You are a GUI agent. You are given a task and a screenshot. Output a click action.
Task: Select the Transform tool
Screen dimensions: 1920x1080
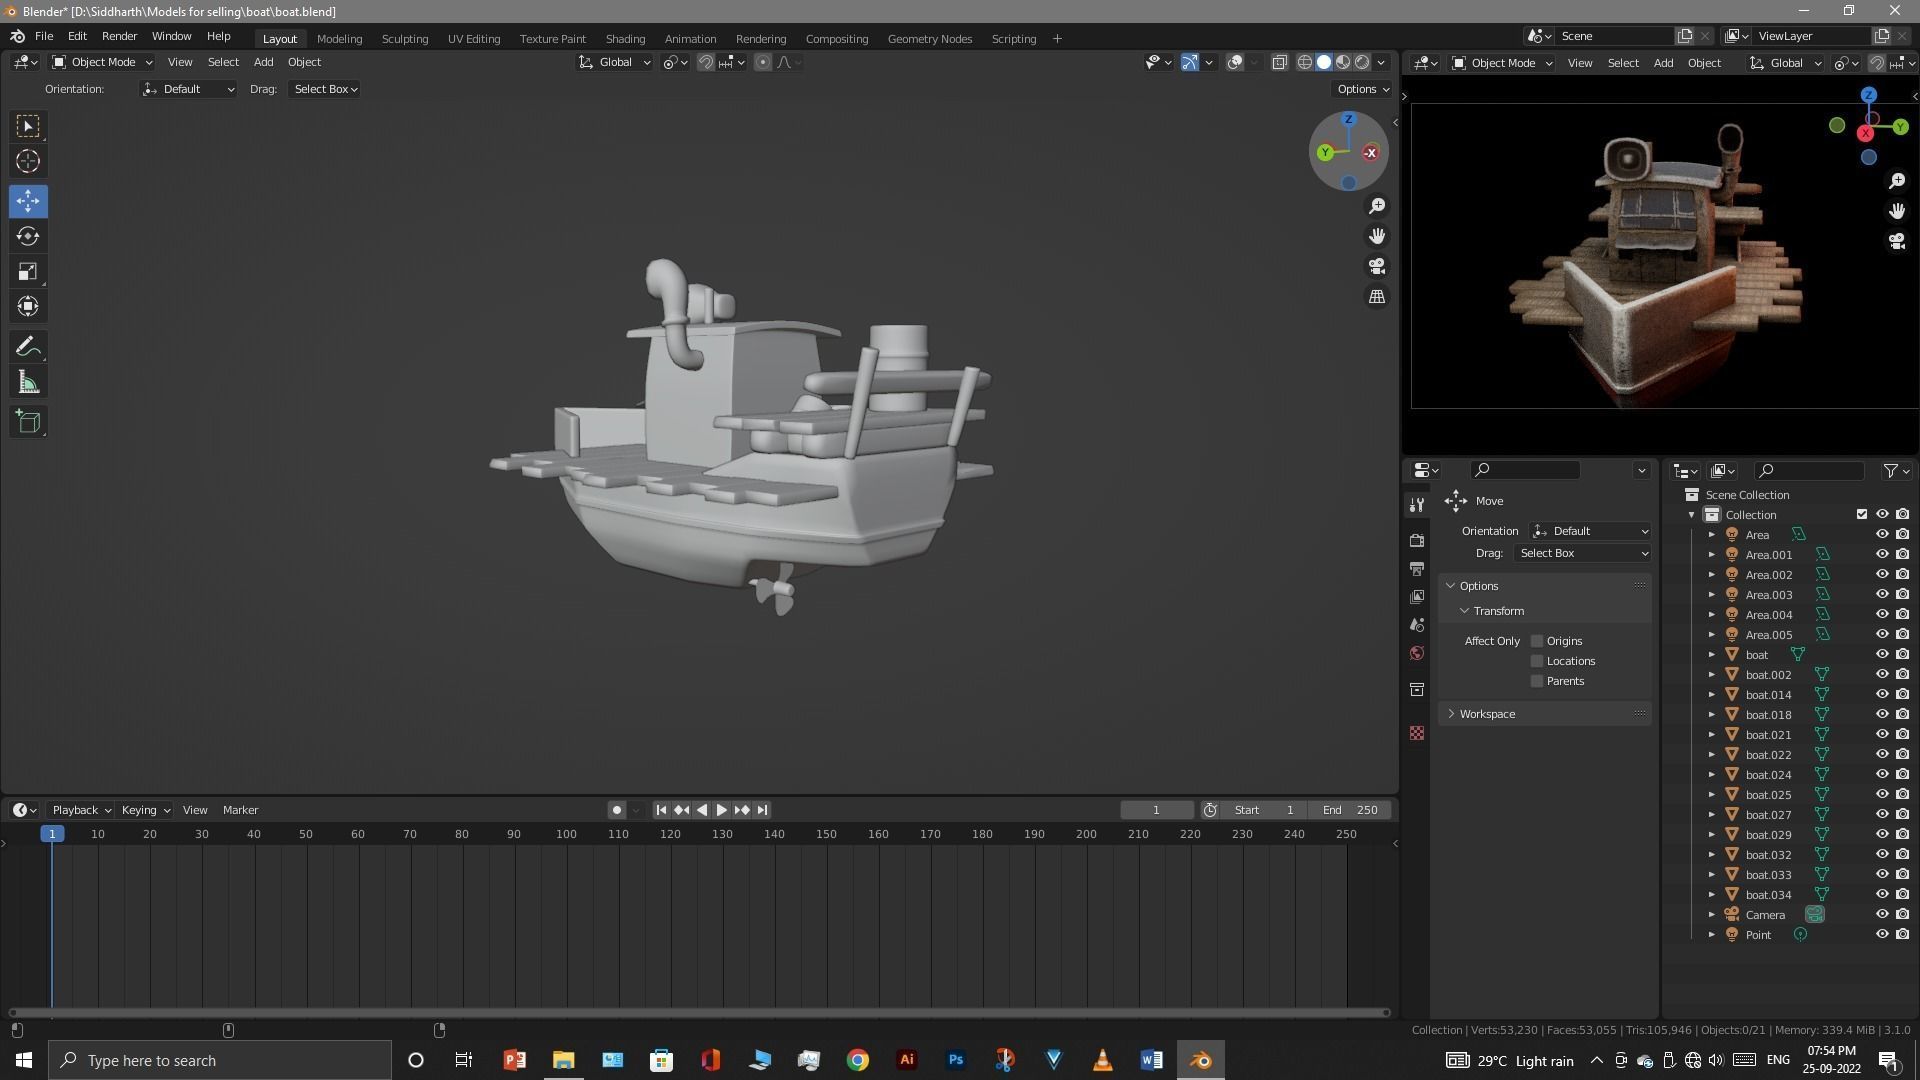(28, 306)
